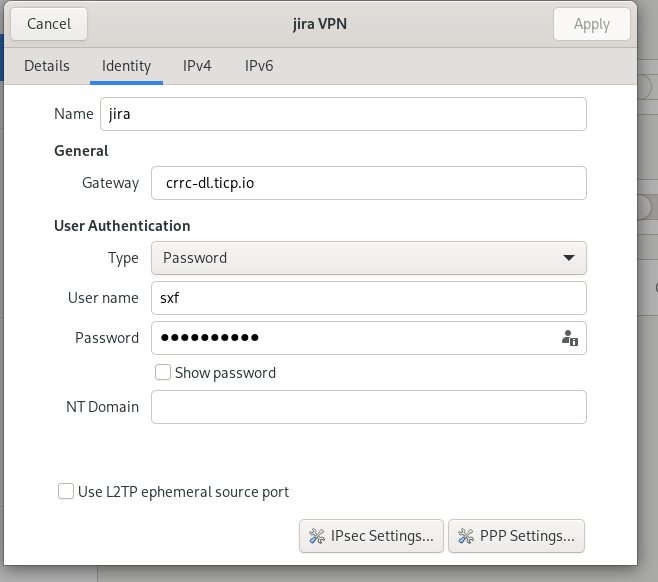Select the Identity tab

[x=126, y=66]
